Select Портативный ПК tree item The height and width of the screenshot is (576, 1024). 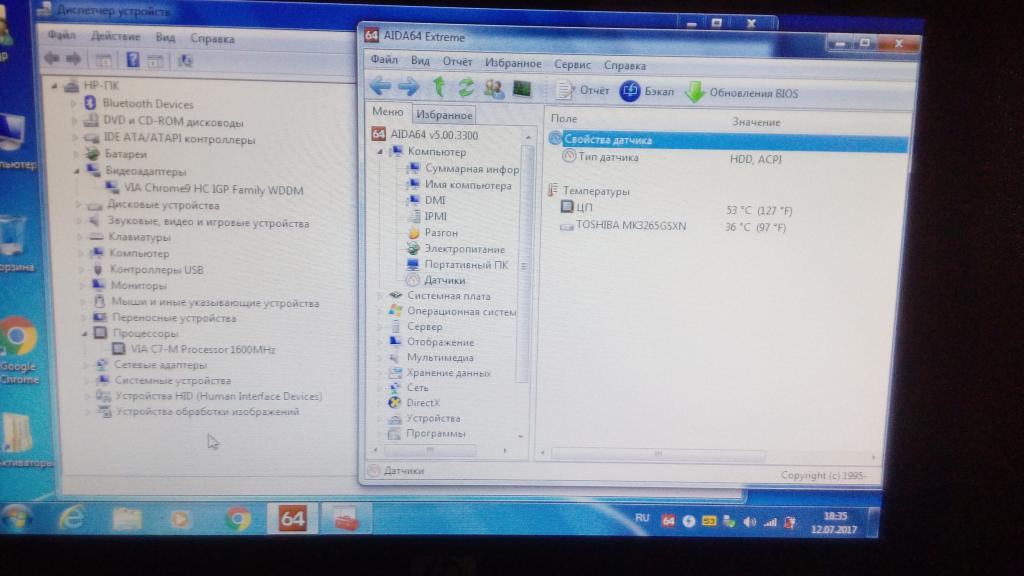(466, 264)
